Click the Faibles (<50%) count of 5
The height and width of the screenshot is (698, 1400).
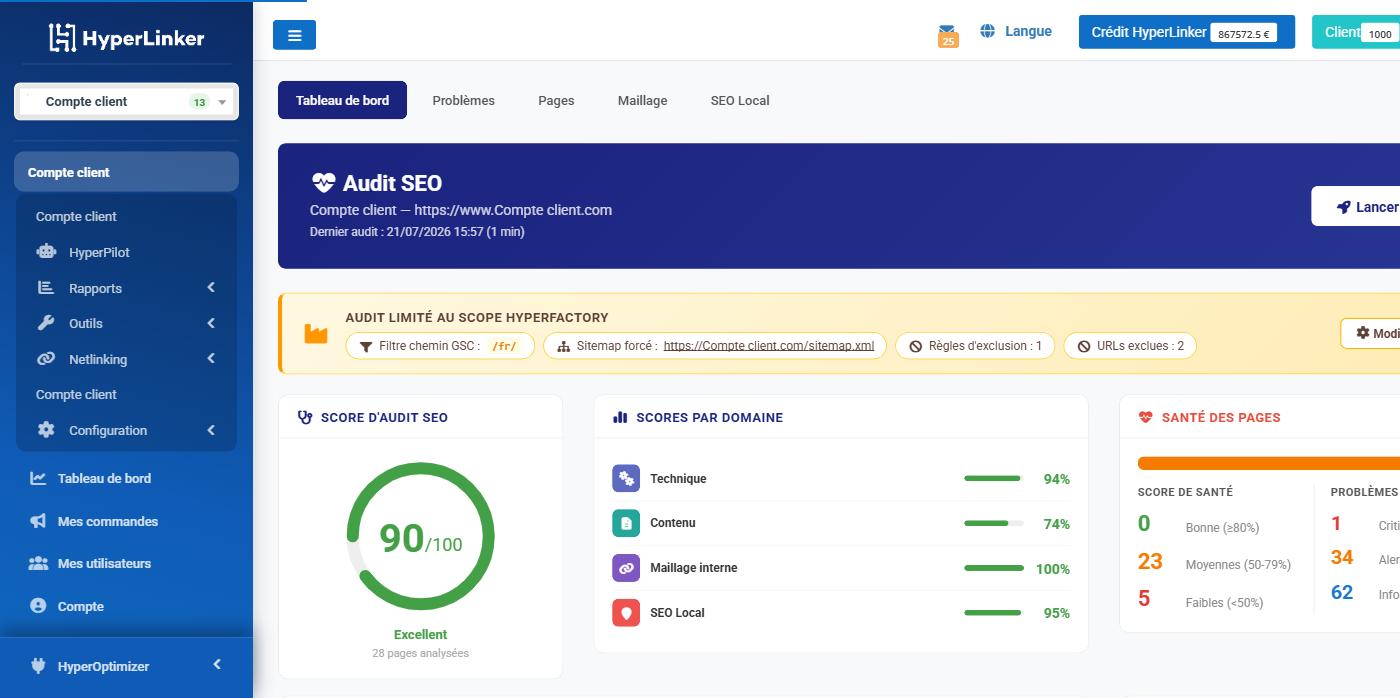(1144, 599)
